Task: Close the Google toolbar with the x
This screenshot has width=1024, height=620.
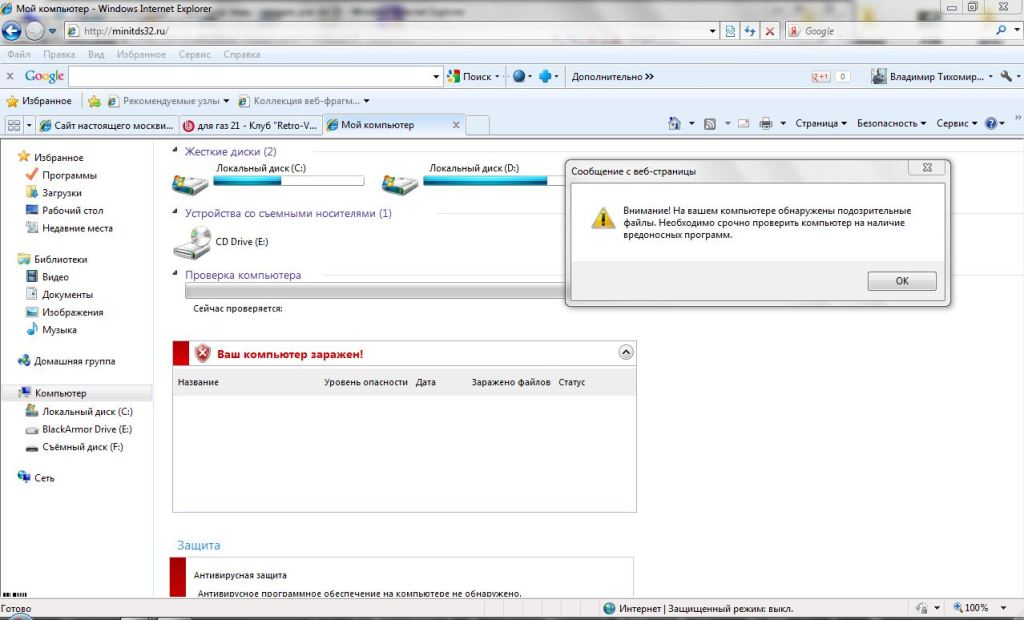Action: [10, 76]
